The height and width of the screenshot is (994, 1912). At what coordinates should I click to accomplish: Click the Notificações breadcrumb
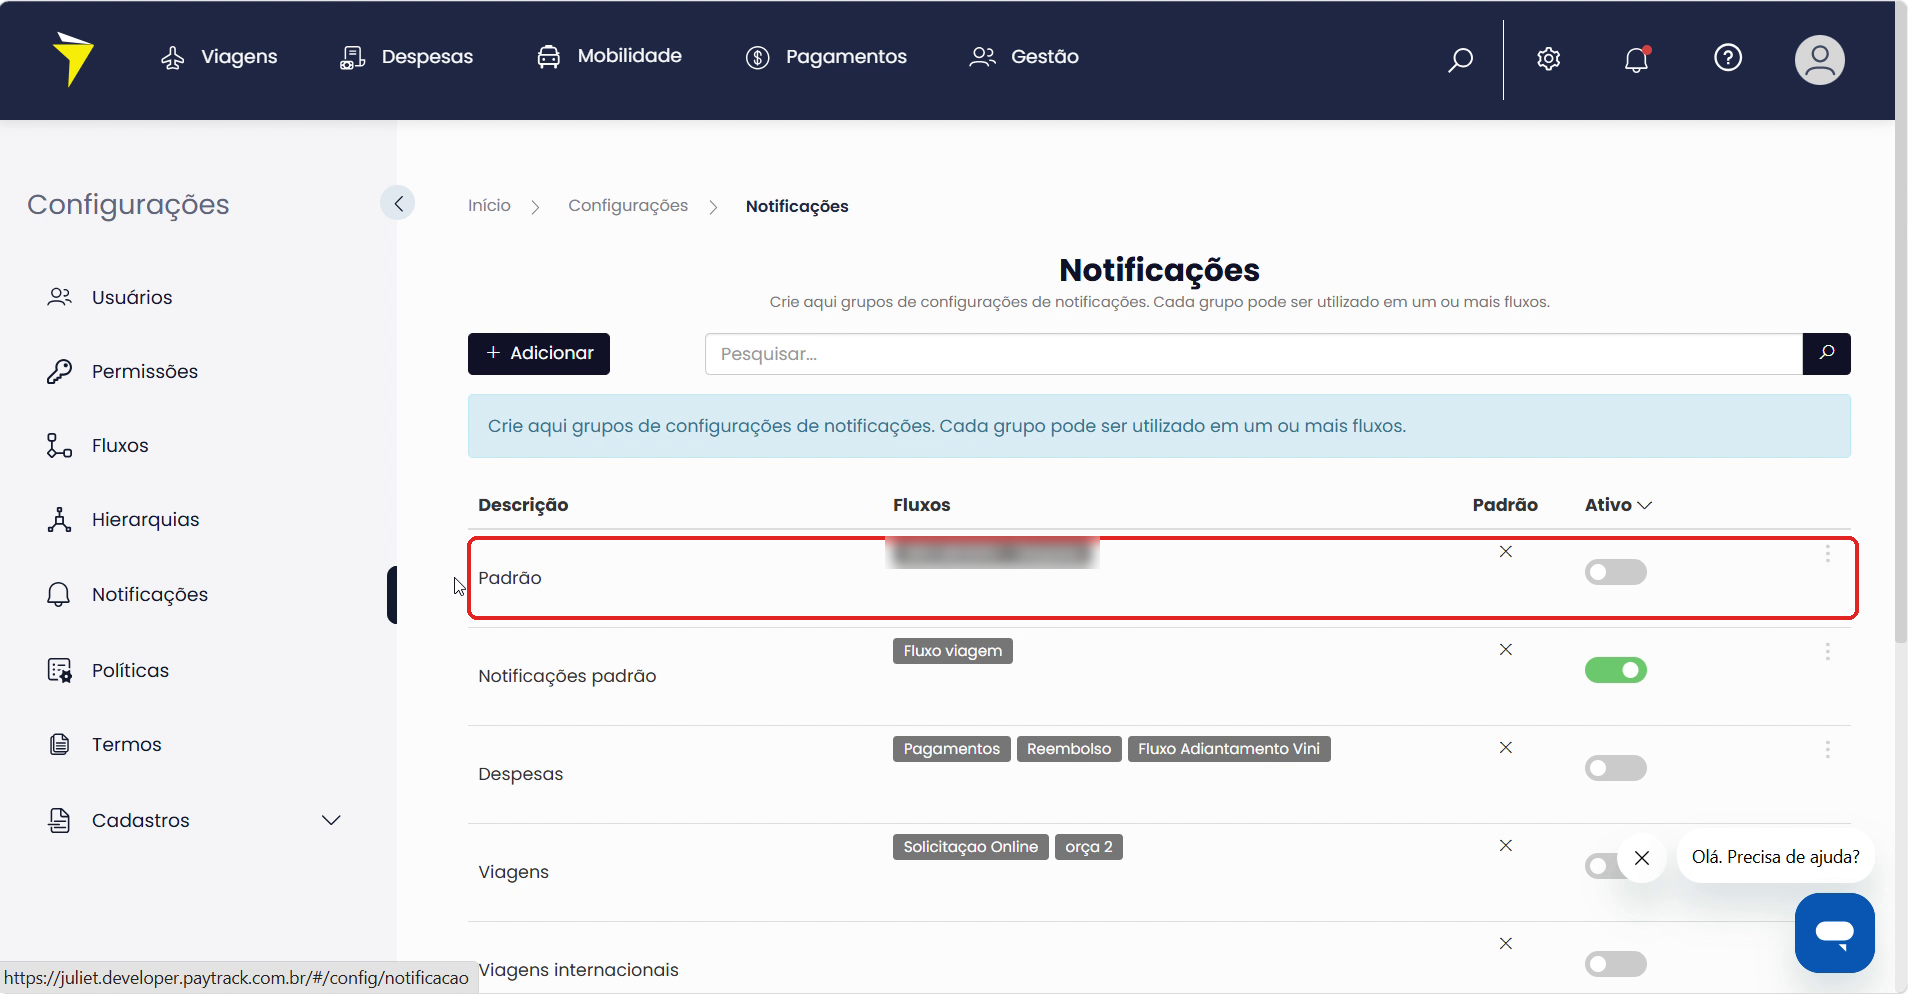797,206
